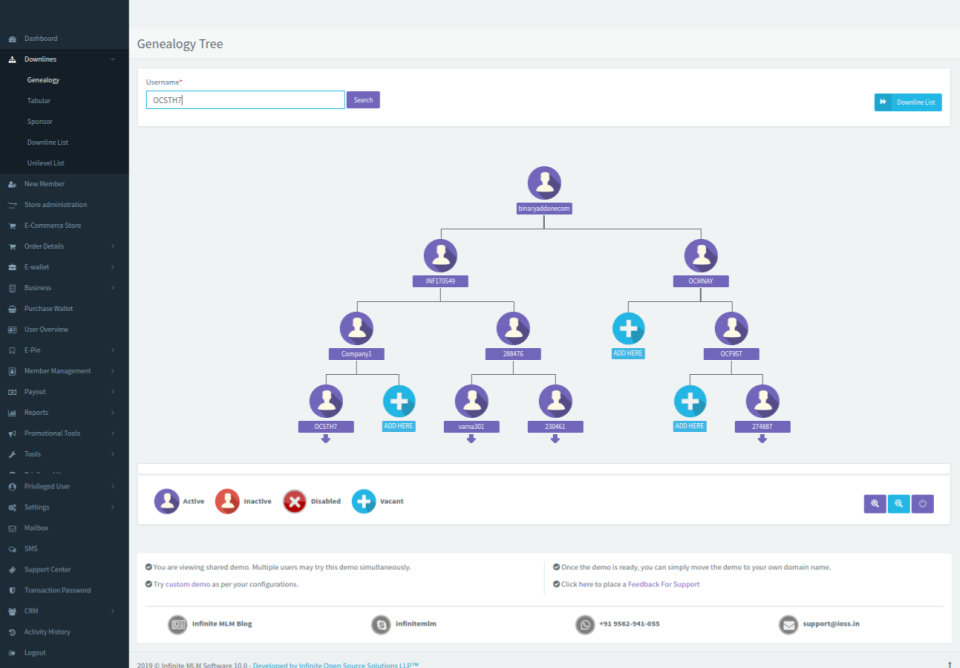This screenshot has height=668, width=960.
Task: Click the Skype icon for infinitemlm
Action: pyautogui.click(x=381, y=624)
